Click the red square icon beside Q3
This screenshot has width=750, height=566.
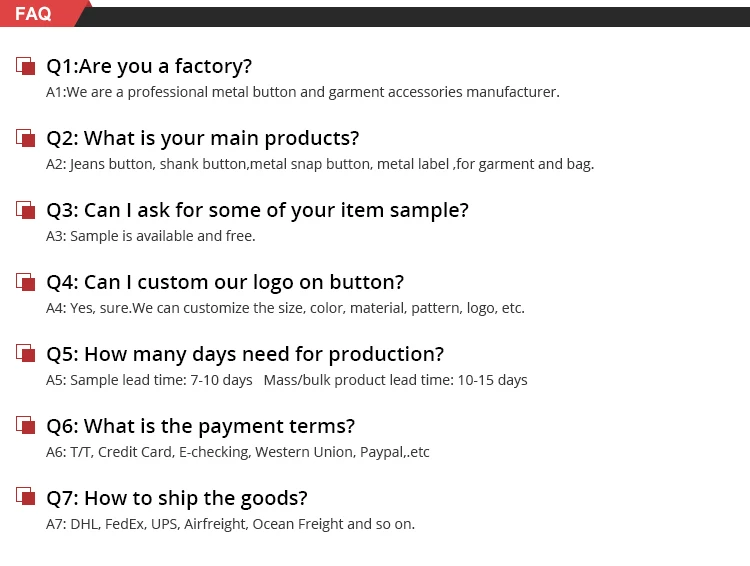click(25, 211)
